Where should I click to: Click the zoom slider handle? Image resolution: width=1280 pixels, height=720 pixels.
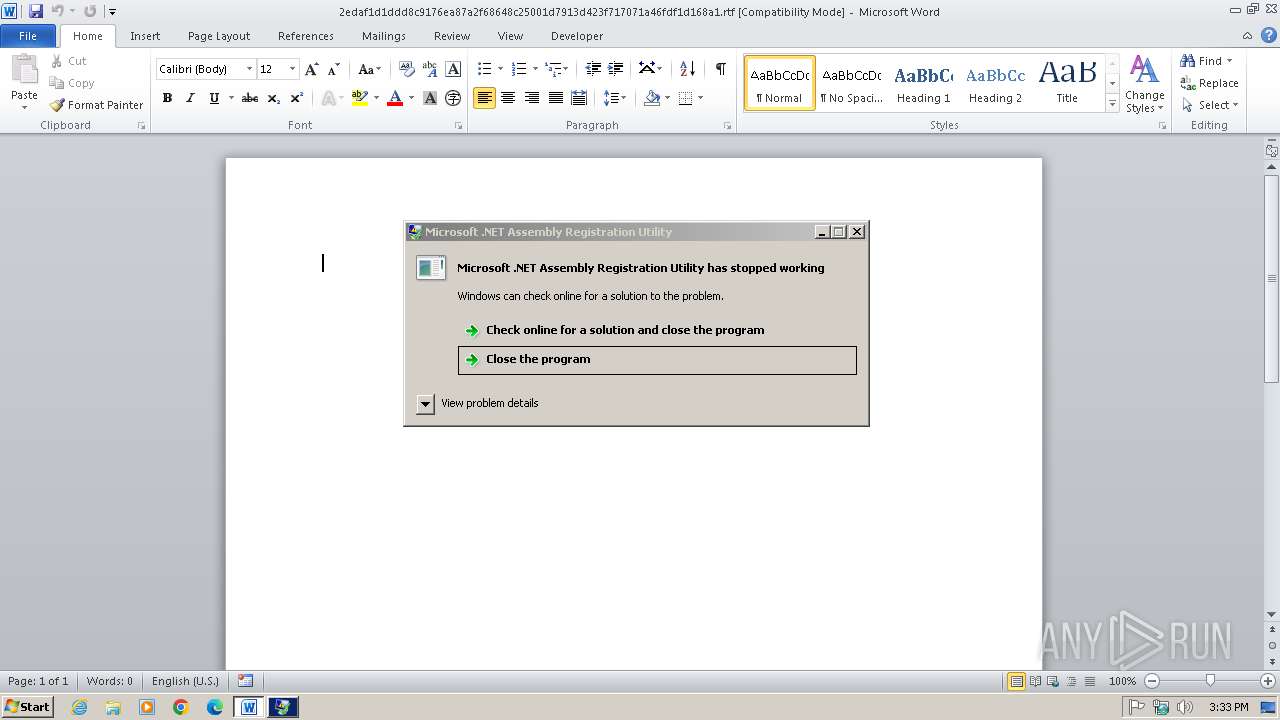(1210, 681)
